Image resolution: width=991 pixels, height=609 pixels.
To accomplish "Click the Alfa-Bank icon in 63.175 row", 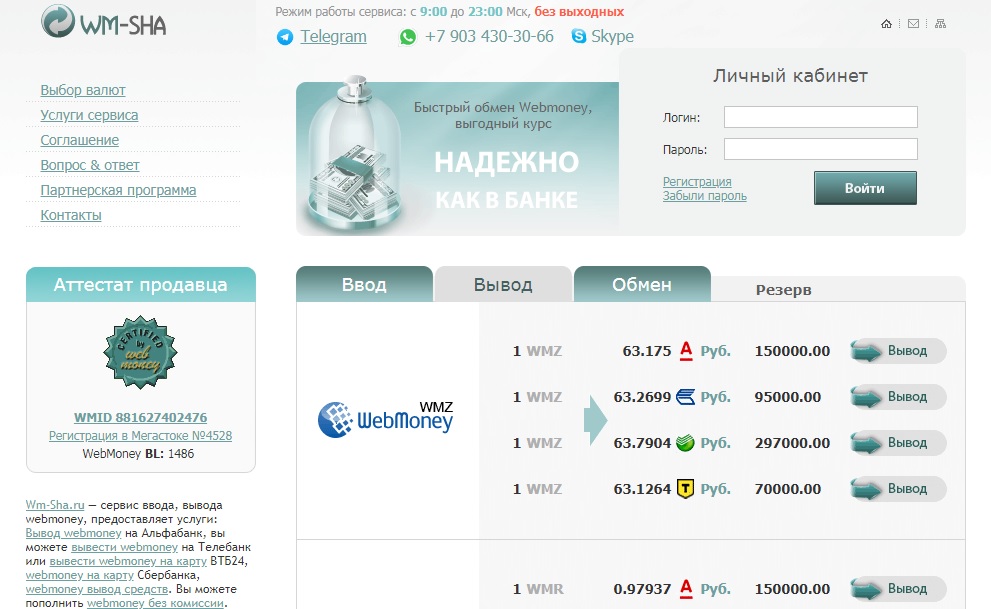I will coord(686,351).
